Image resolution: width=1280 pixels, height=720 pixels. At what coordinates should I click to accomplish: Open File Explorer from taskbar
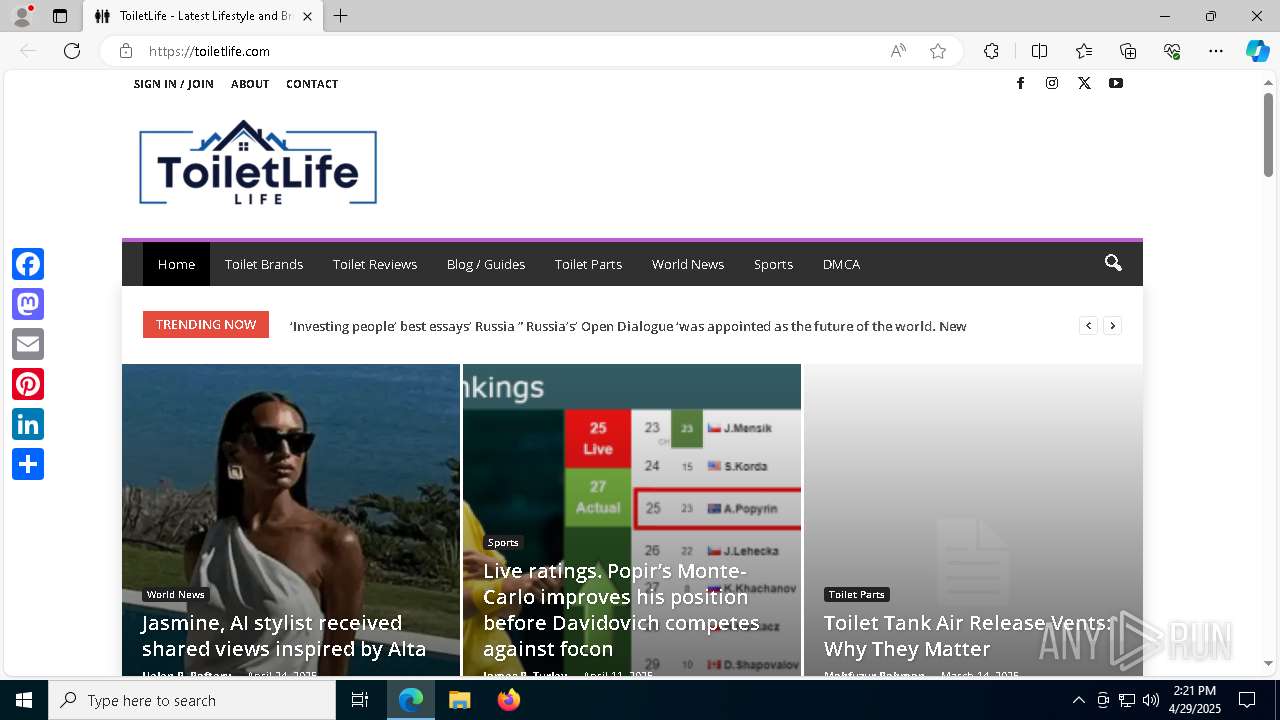(x=459, y=700)
